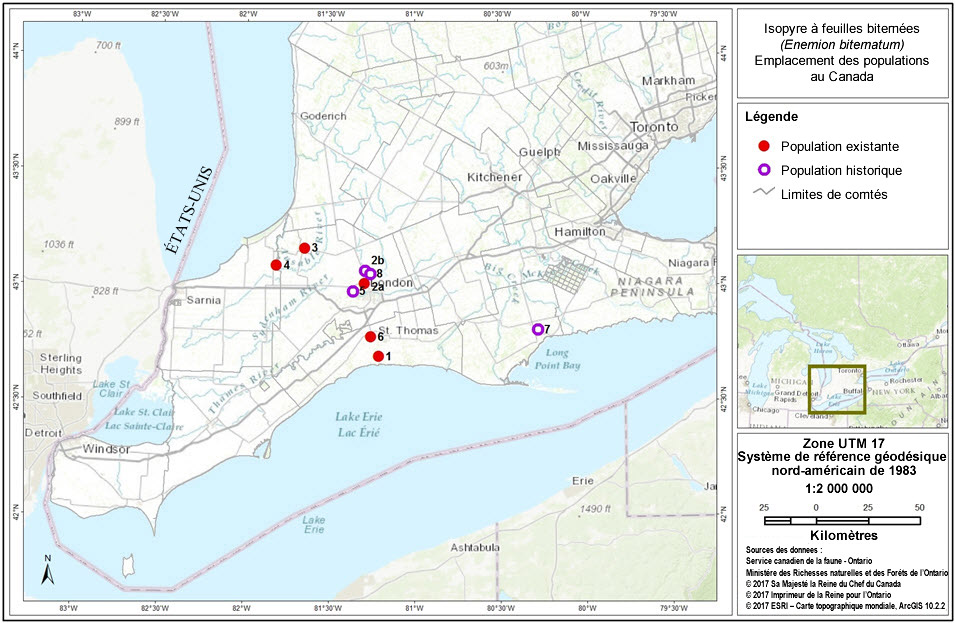Click the purple historic marker labeled 2b

coord(365,270)
